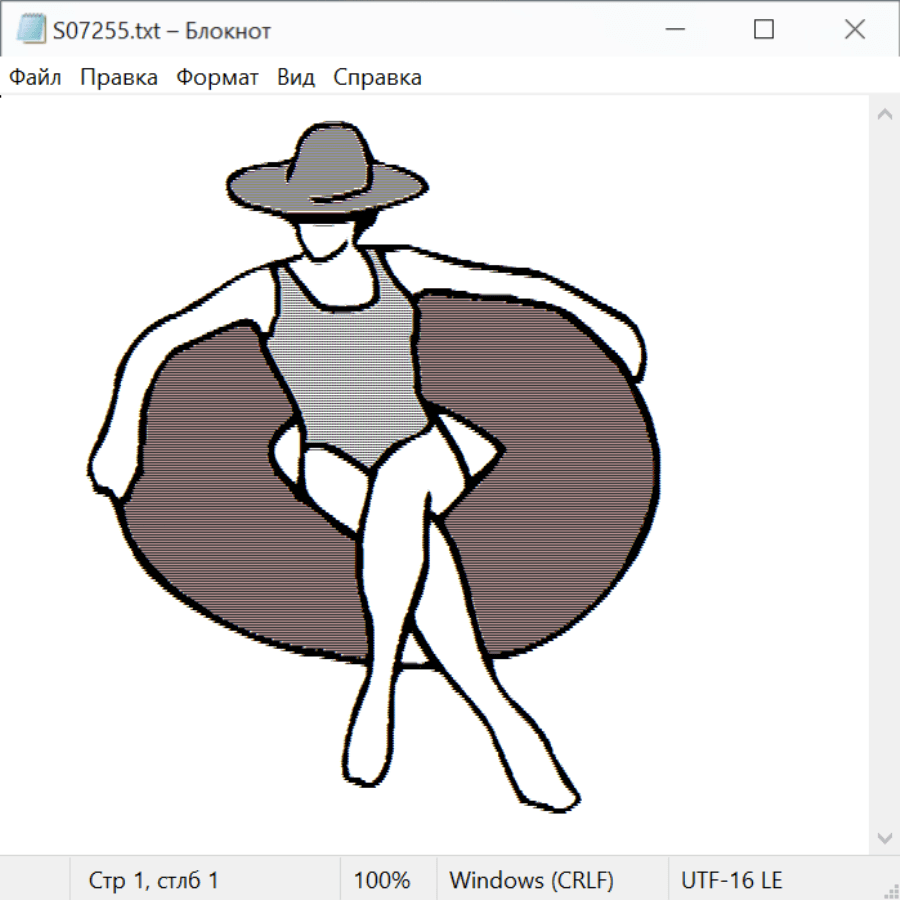The width and height of the screenshot is (900, 900).
Task: Maximize the Блокнот window
Action: click(764, 30)
